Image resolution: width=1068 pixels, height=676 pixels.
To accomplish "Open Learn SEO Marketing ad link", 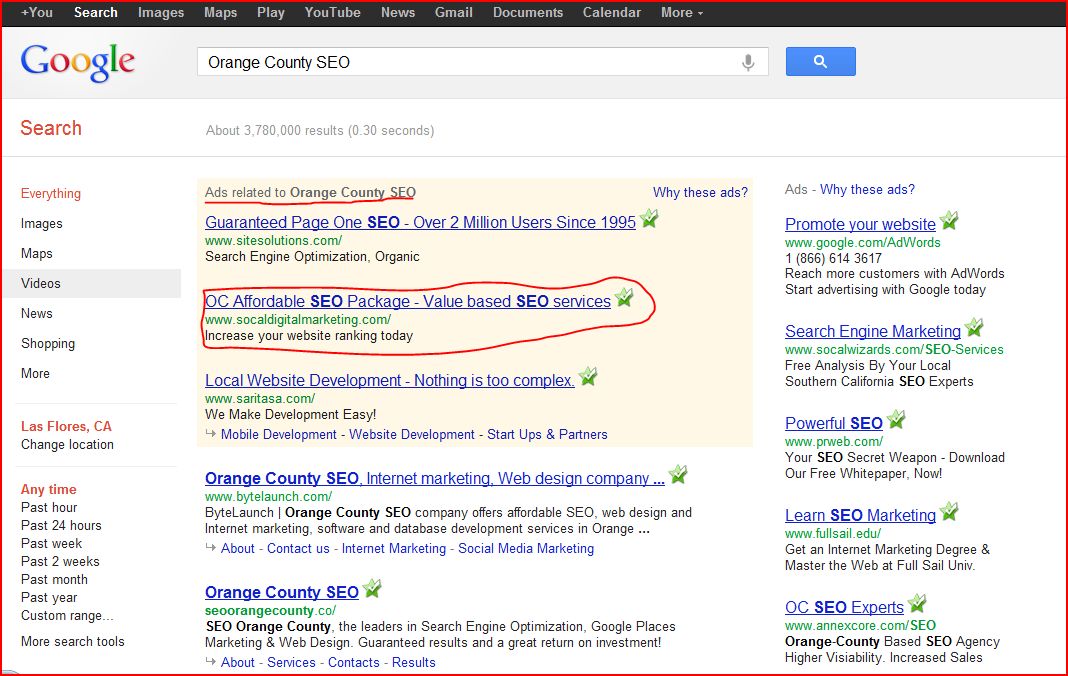I will (860, 515).
